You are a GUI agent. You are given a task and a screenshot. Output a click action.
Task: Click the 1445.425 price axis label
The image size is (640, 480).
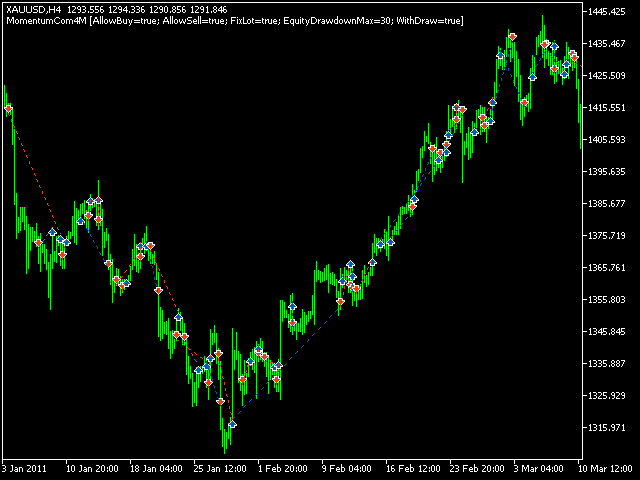point(607,12)
